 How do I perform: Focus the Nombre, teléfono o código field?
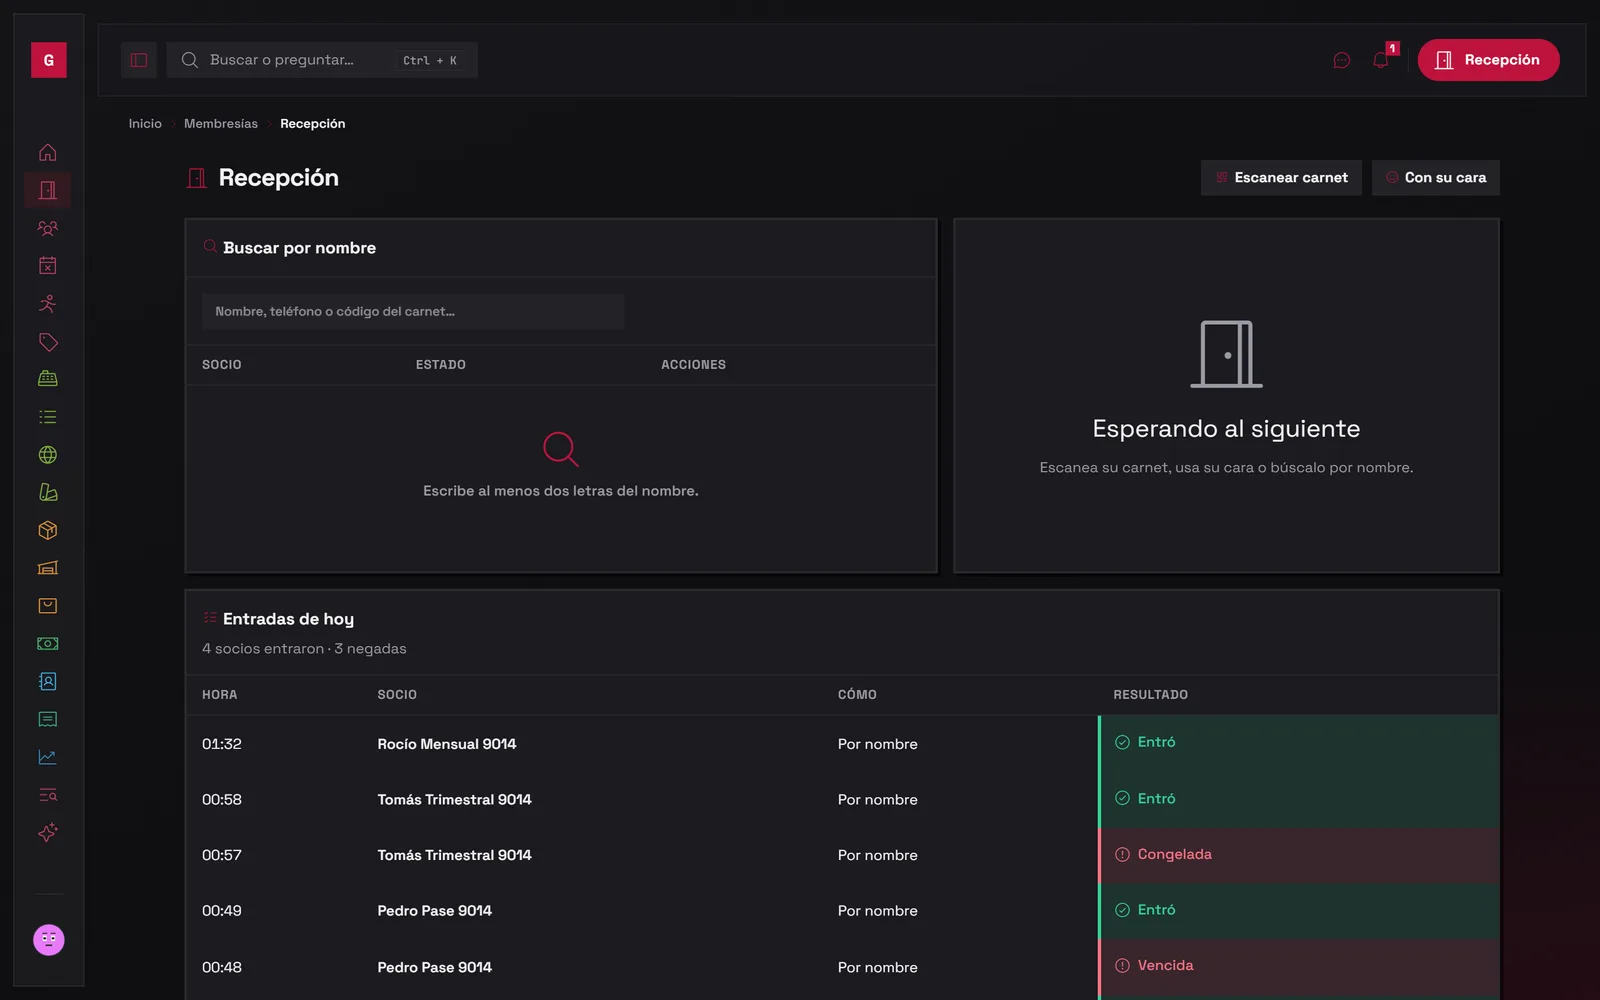413,312
